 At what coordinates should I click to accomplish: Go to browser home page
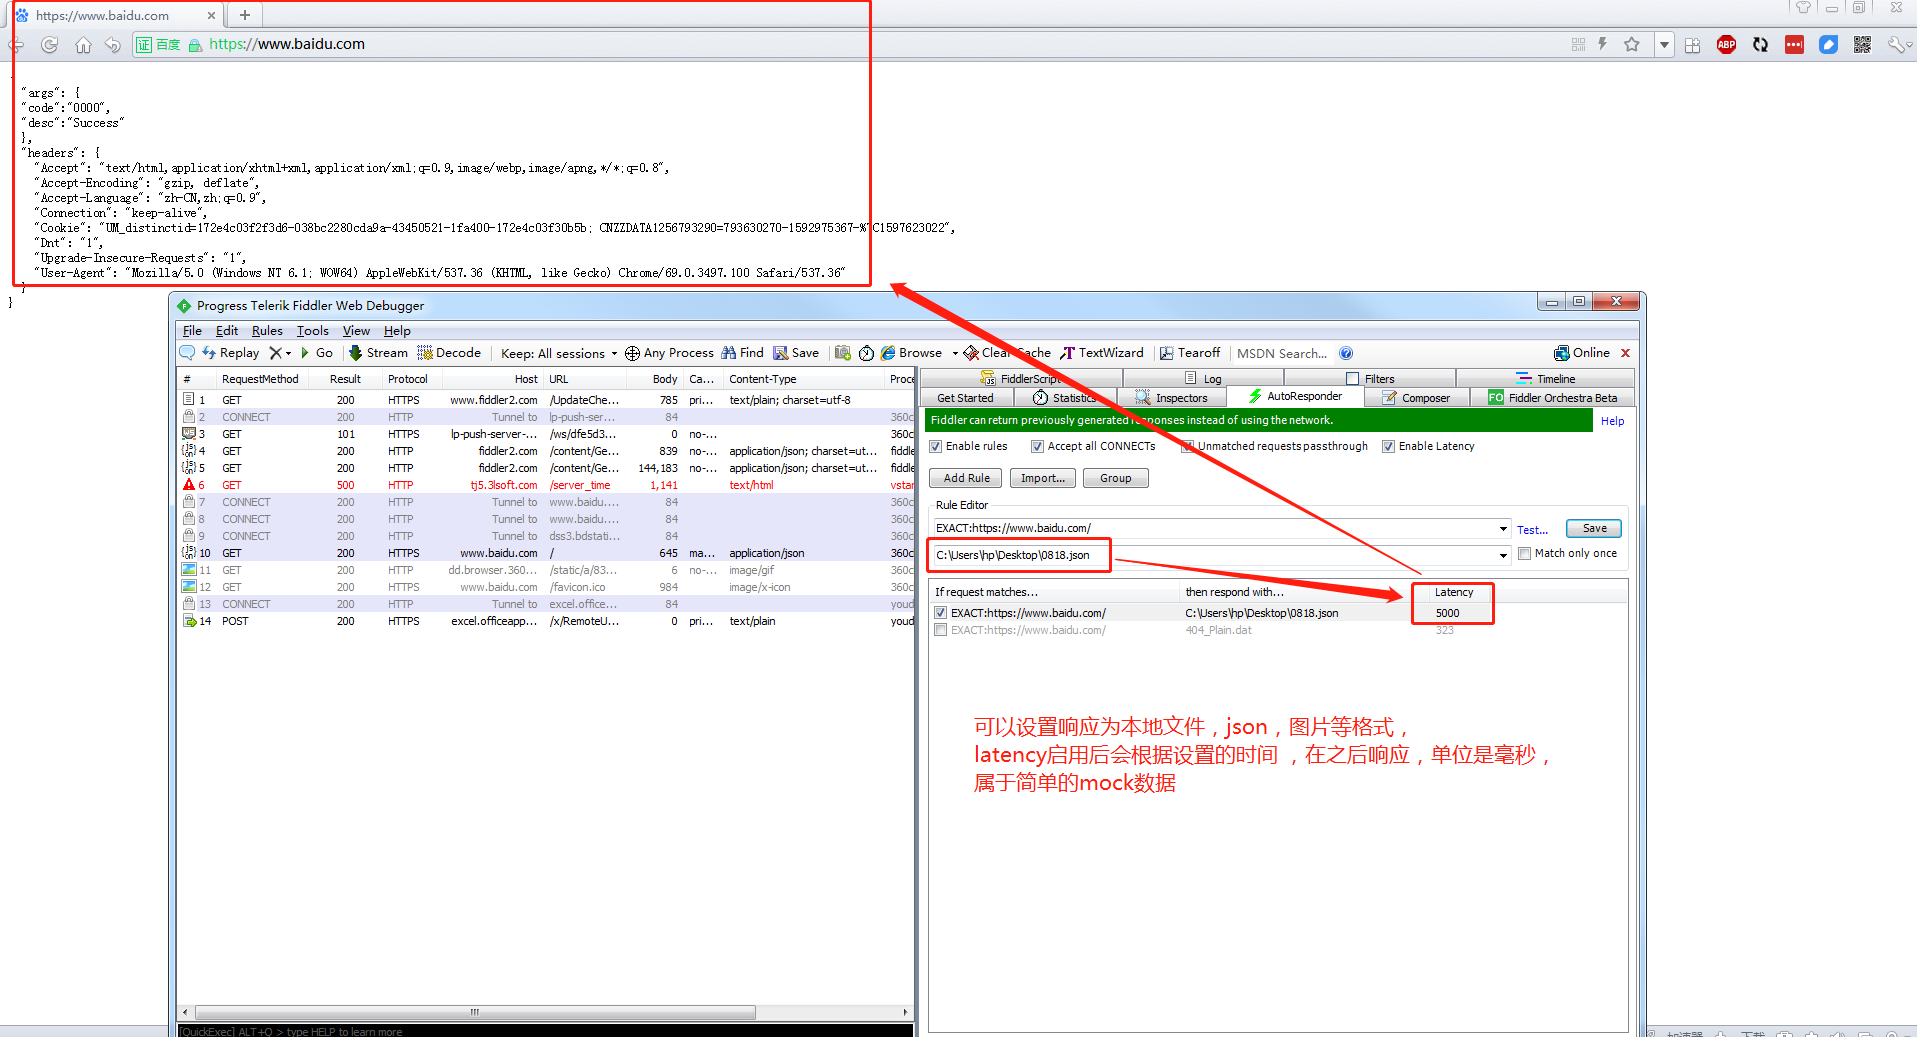pos(83,45)
